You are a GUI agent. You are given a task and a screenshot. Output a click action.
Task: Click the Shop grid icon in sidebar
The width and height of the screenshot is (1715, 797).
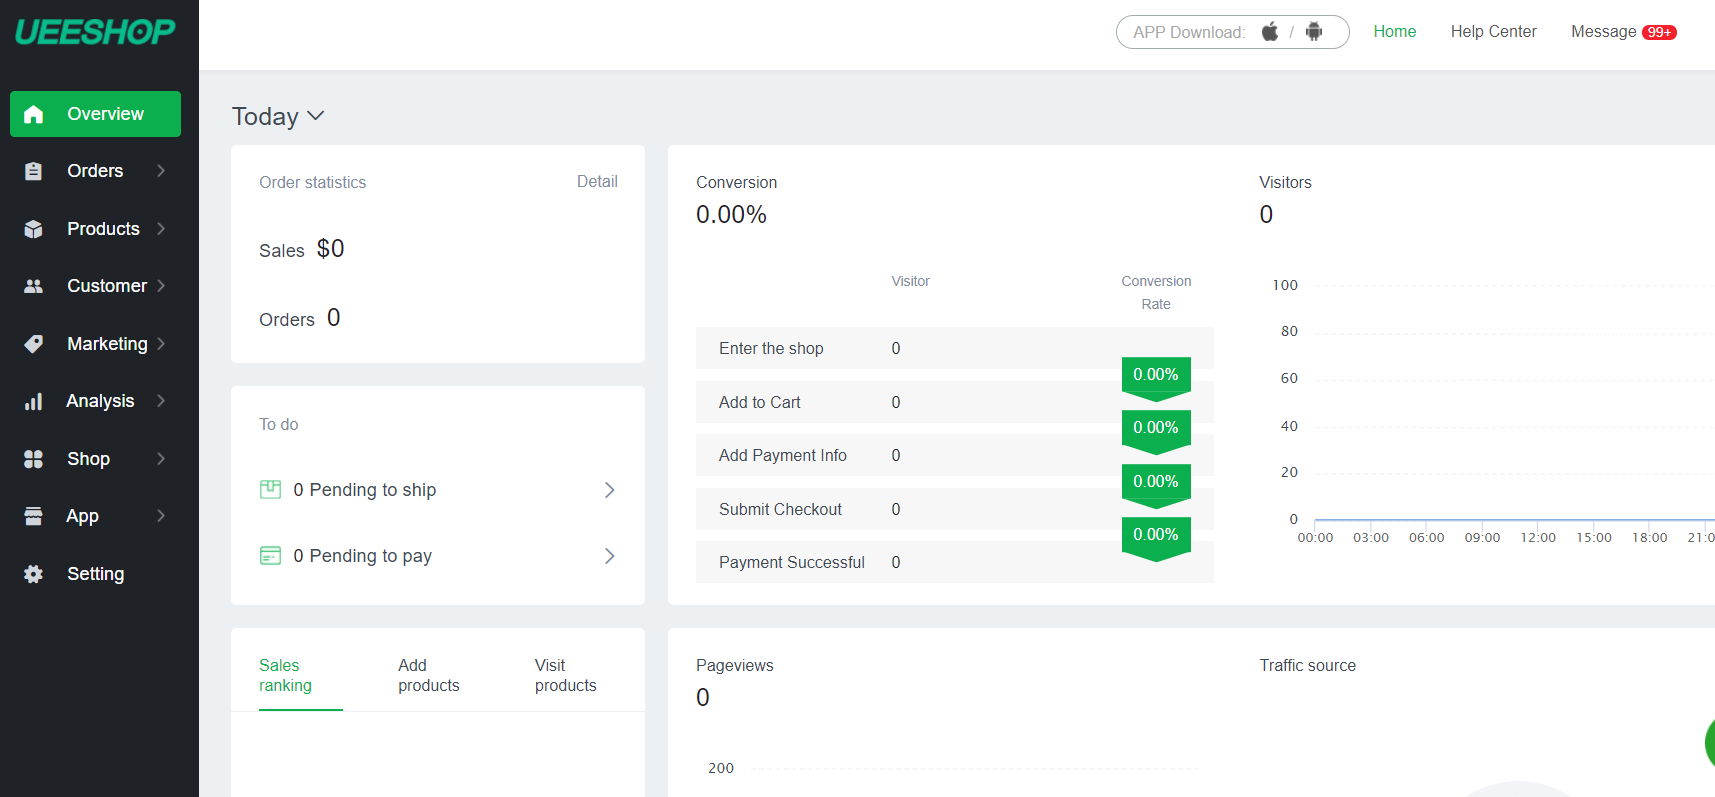33,459
